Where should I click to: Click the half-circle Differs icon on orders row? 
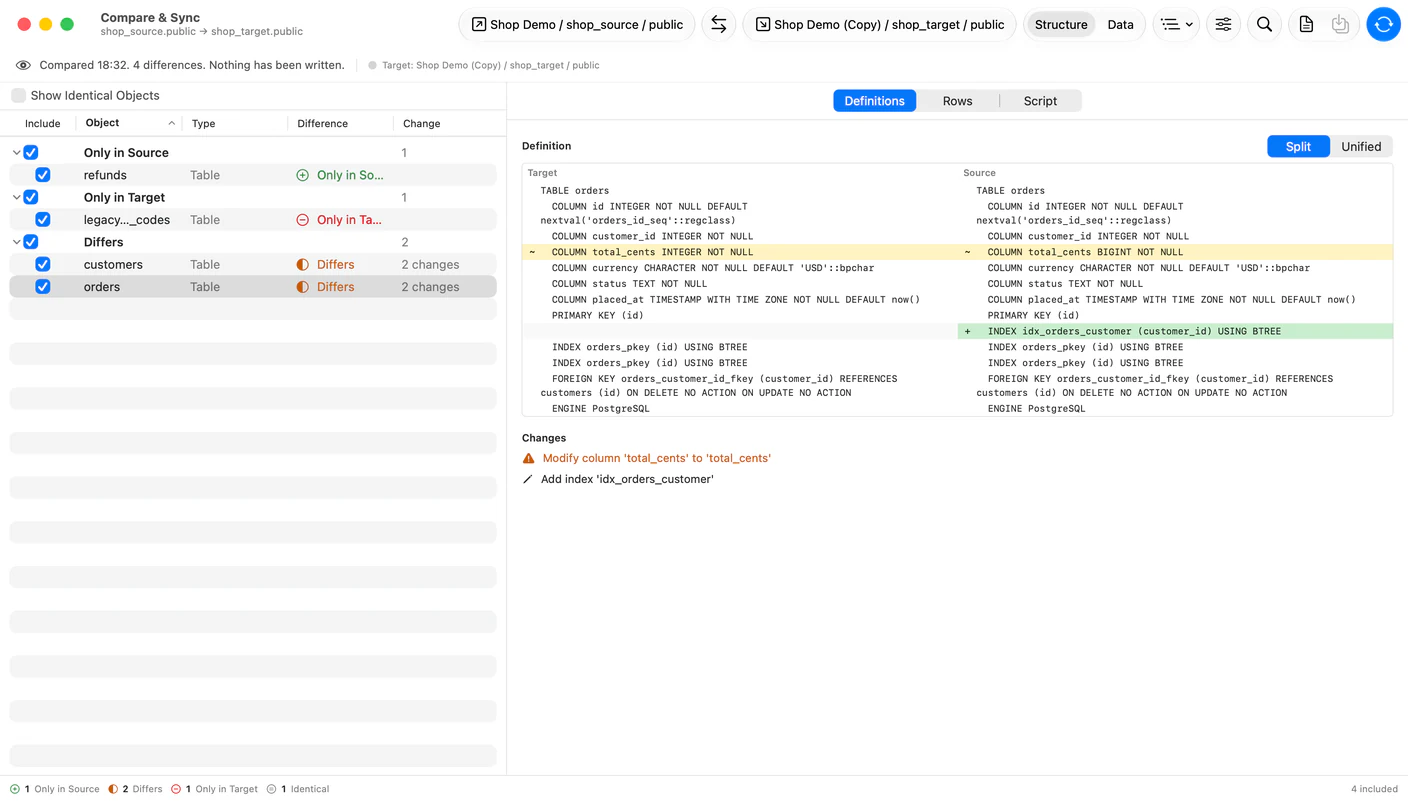click(302, 287)
